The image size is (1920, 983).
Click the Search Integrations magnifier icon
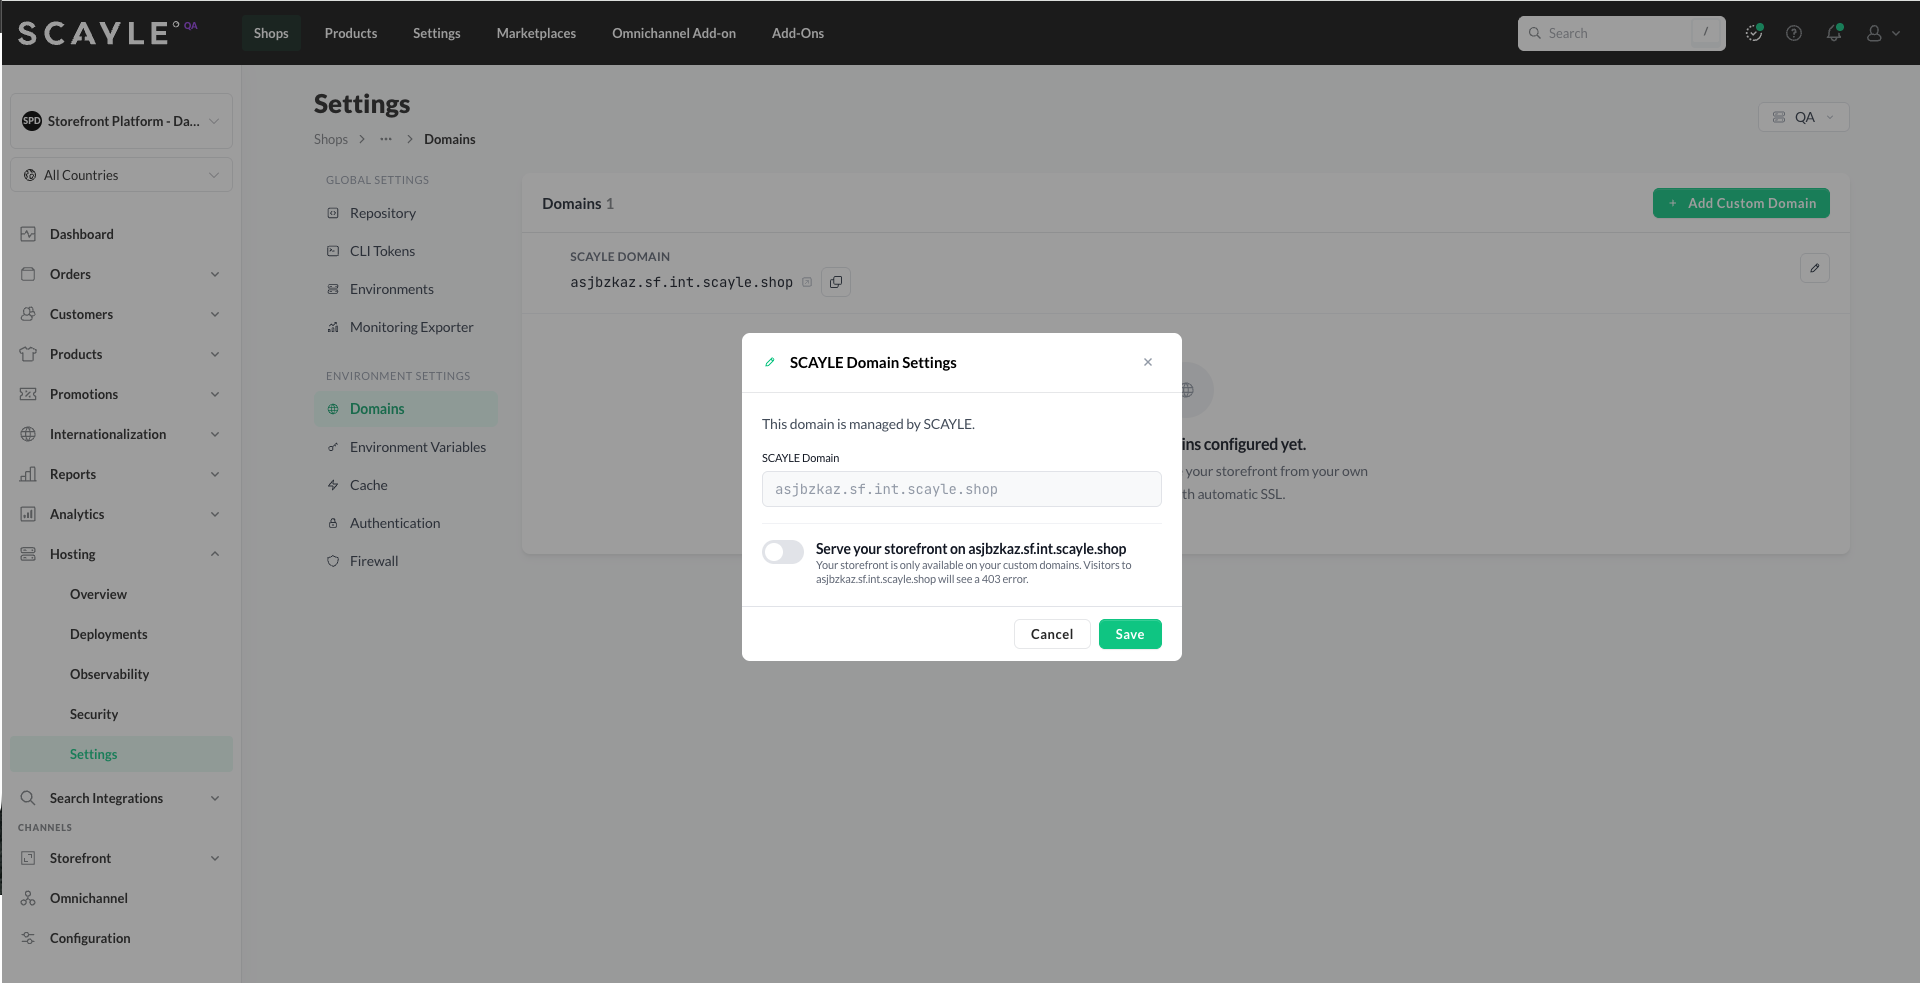(28, 798)
